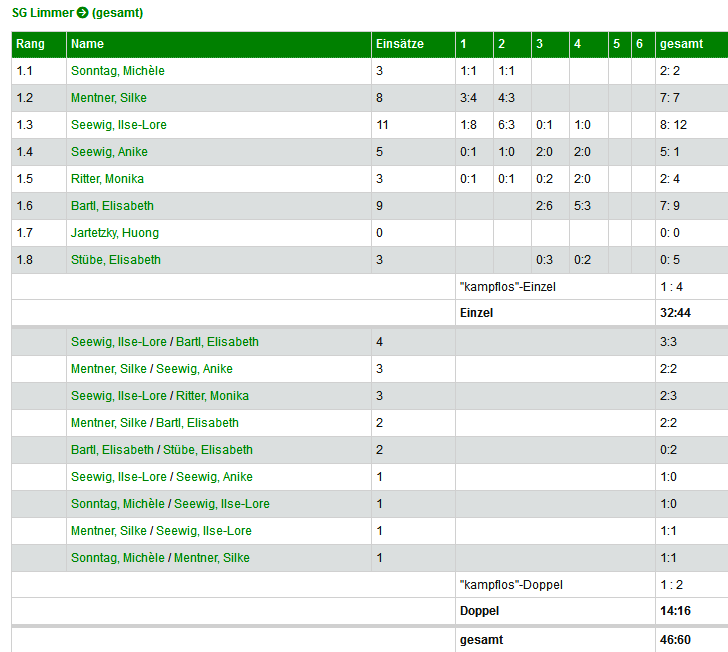Image resolution: width=728 pixels, height=652 pixels.
Task: Open Bartl, Elisabeth paired with Mentner, Silke
Action: (x=197, y=423)
